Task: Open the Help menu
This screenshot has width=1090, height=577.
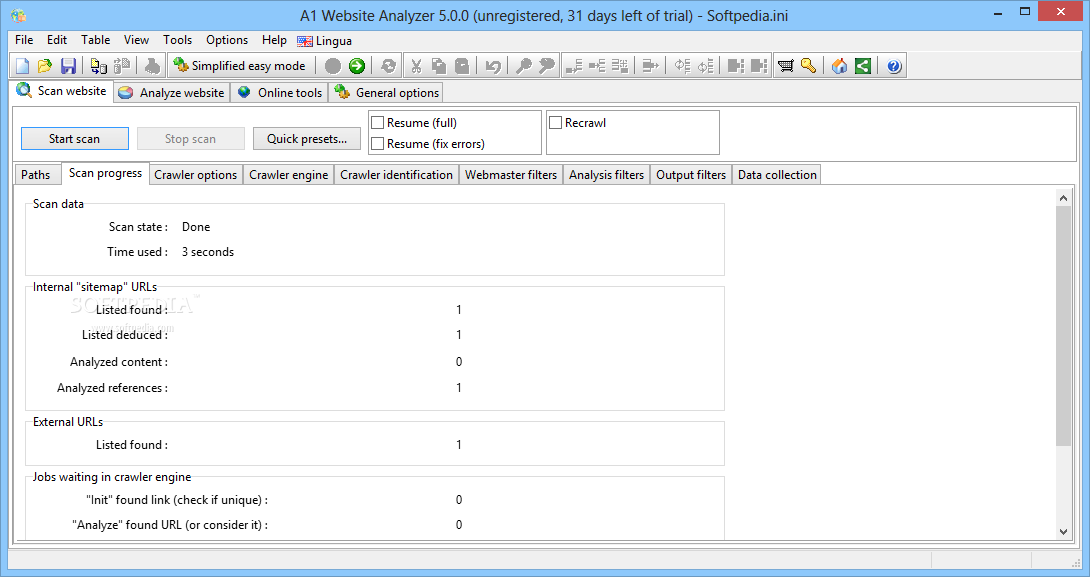Action: point(274,40)
